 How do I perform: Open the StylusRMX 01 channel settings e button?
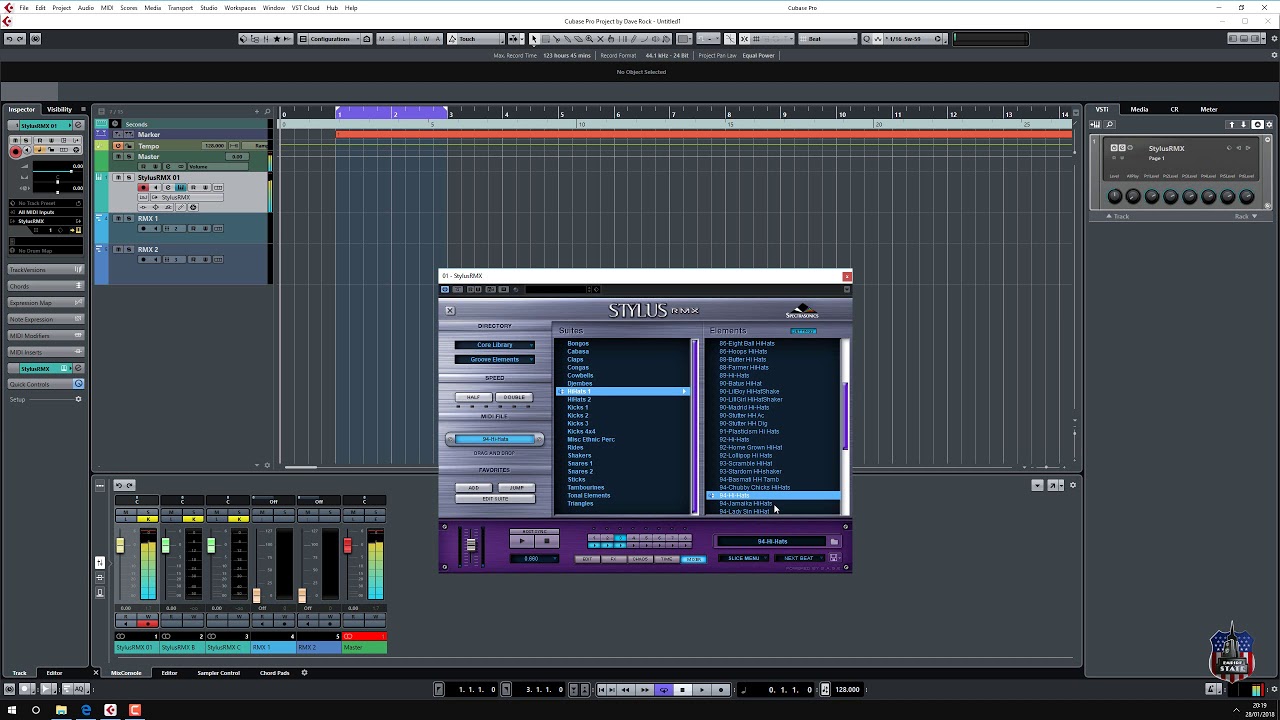(x=168, y=188)
